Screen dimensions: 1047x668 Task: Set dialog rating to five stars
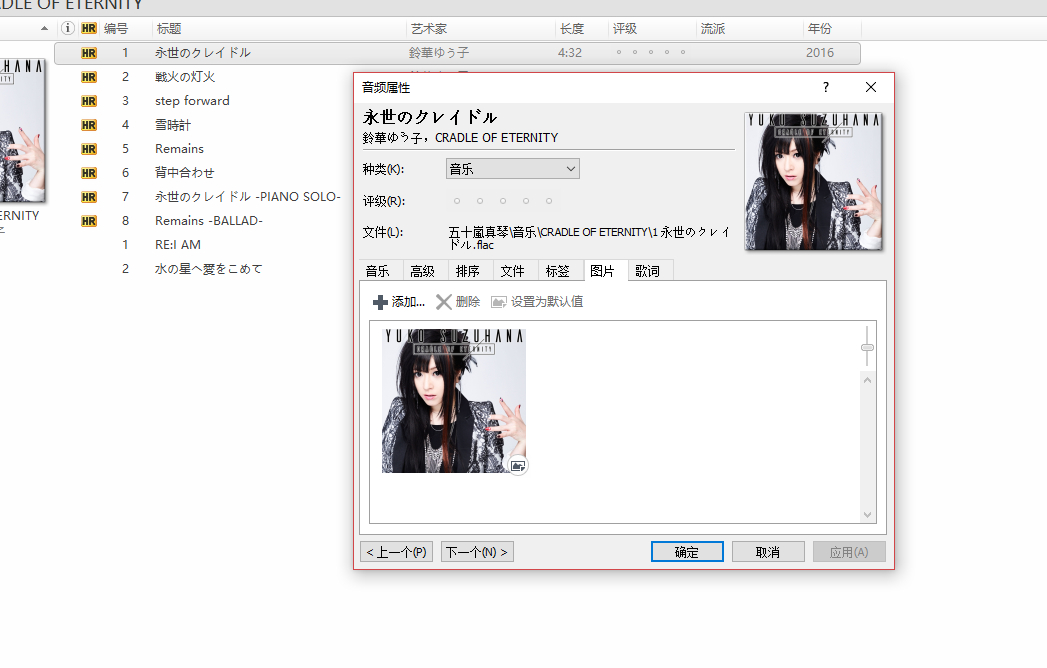click(x=549, y=201)
